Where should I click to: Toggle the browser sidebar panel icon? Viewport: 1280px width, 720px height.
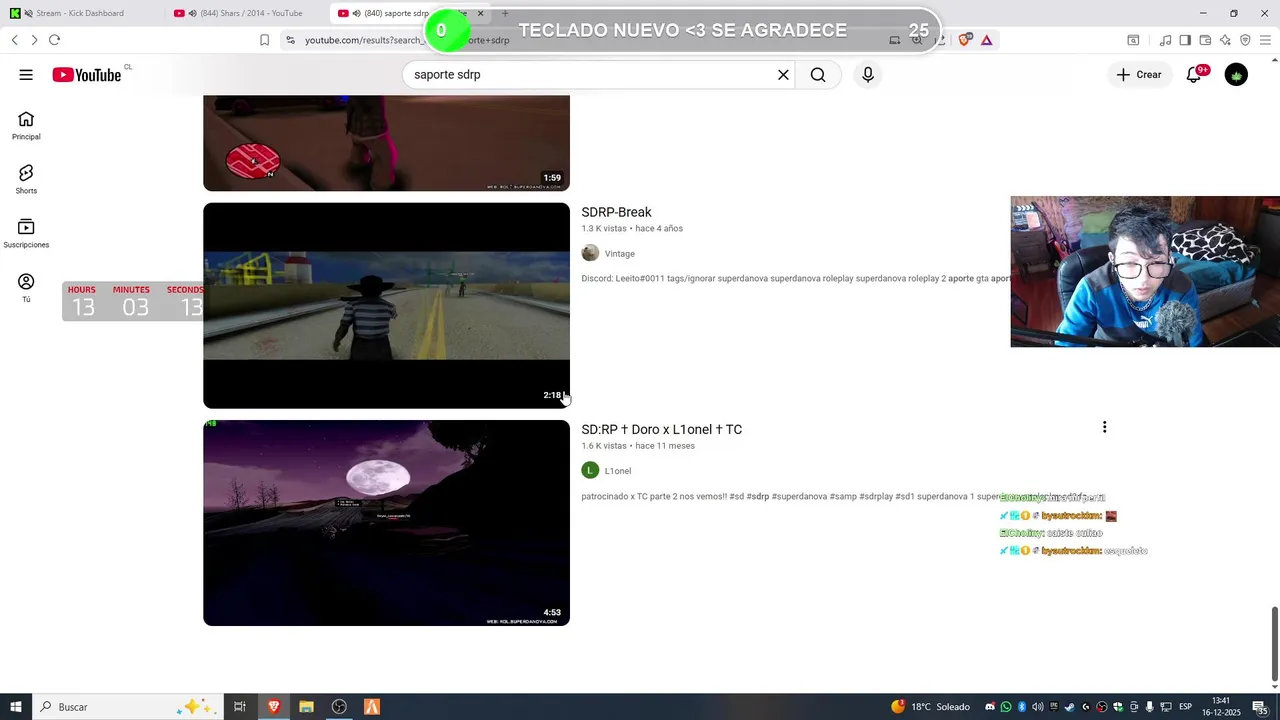(x=1185, y=40)
